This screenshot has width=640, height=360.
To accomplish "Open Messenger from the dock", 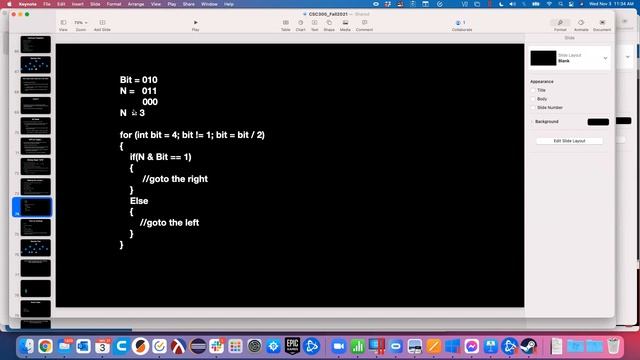I will click(x=471, y=346).
